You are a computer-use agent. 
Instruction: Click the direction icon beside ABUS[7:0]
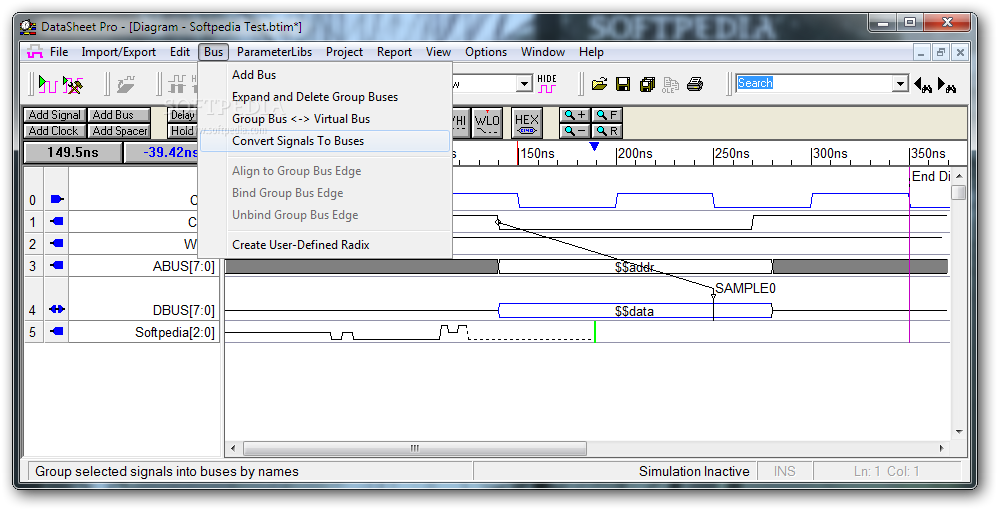coord(57,266)
